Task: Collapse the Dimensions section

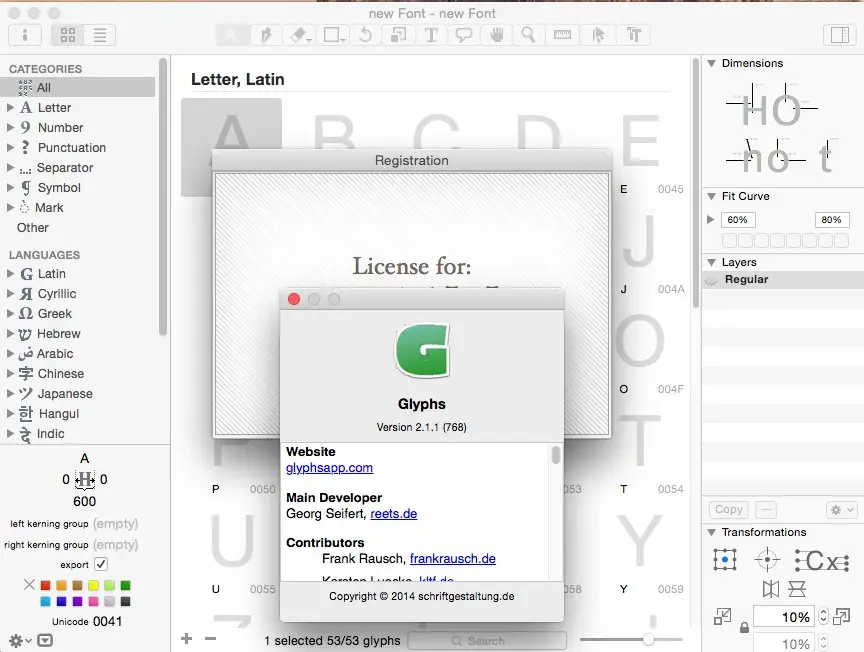Action: (711, 63)
